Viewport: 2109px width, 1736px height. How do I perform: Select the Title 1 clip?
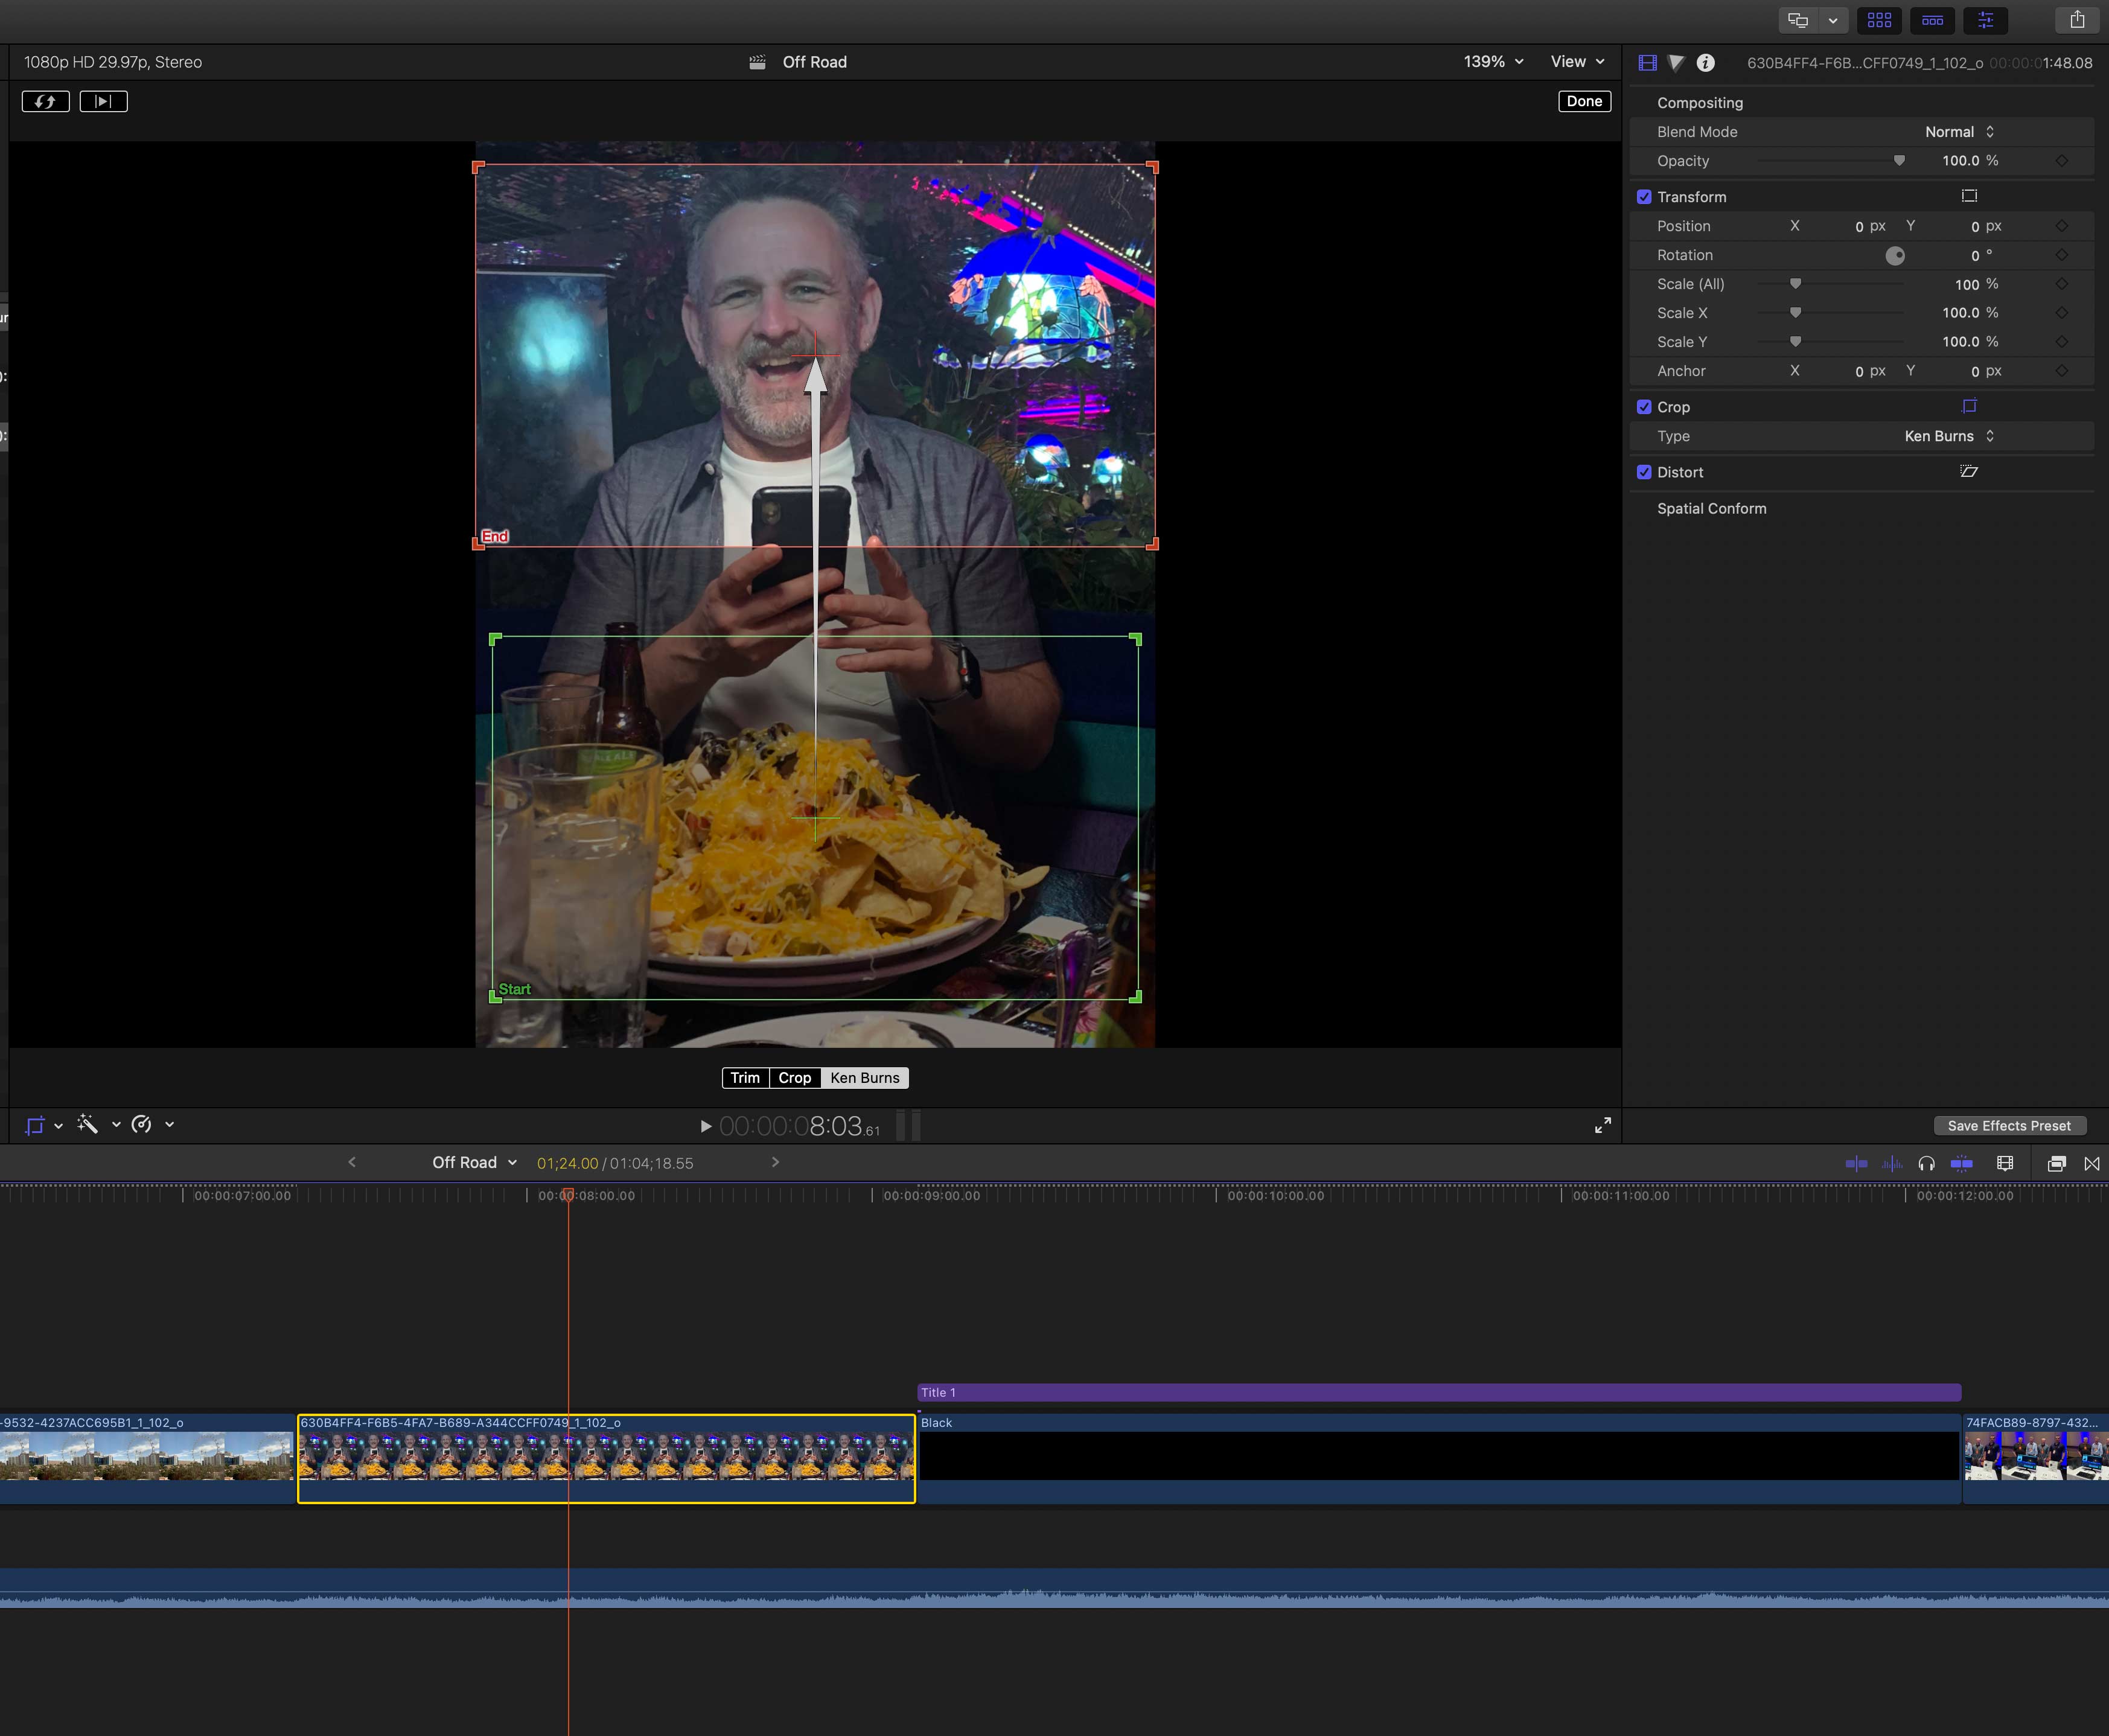click(1439, 1392)
